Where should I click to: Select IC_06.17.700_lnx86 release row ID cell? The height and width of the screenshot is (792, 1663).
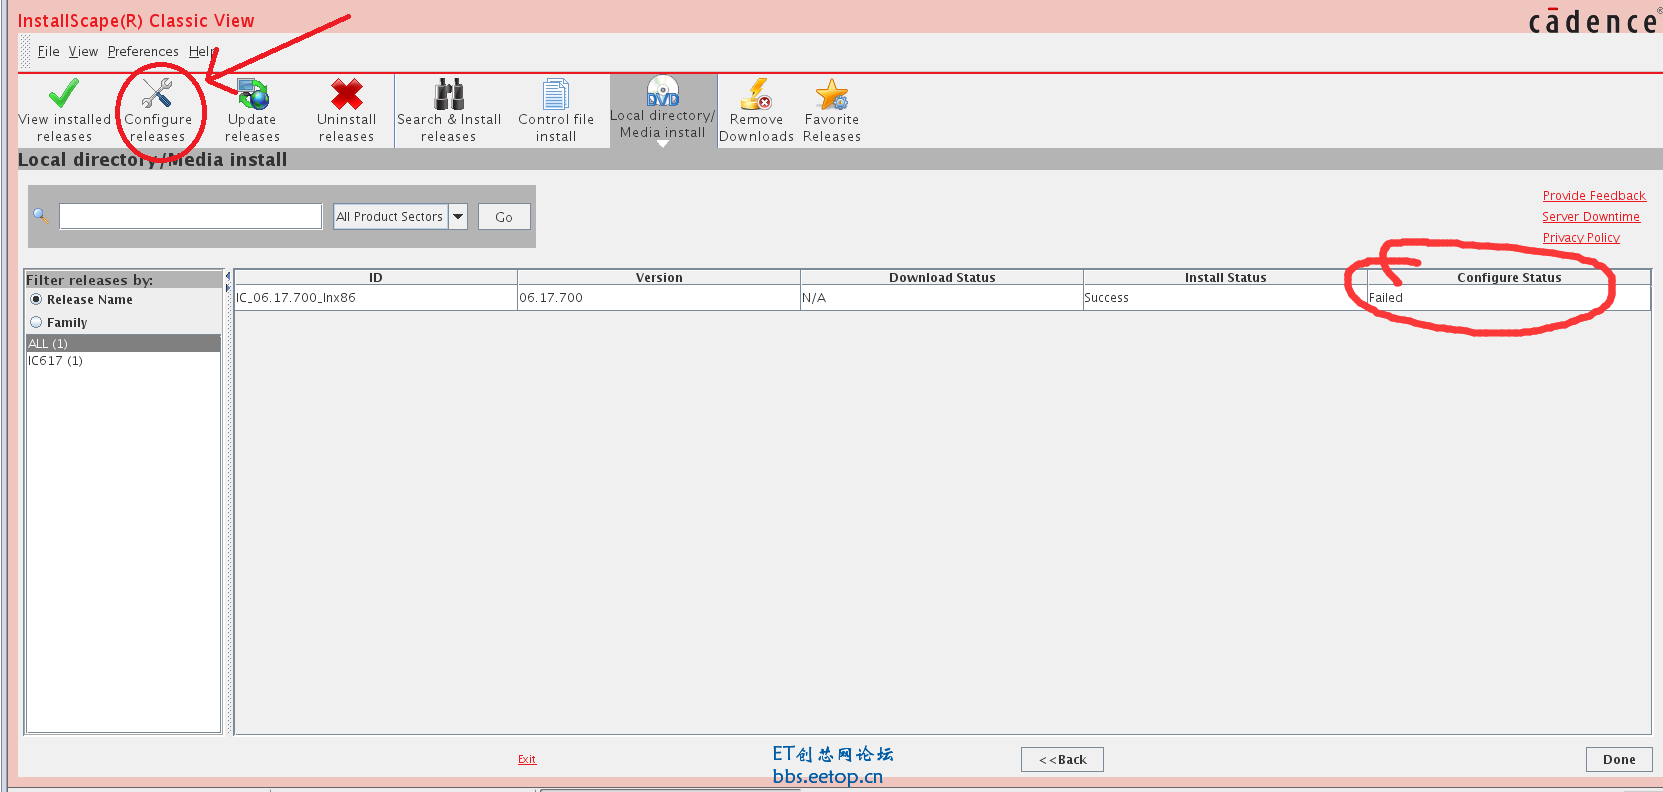pos(376,298)
